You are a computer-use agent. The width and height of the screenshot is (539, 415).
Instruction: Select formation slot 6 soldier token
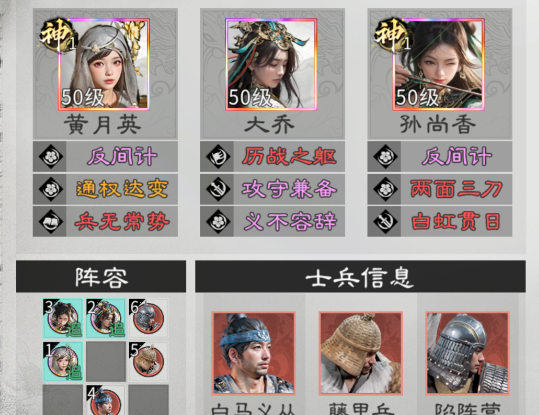(x=148, y=318)
